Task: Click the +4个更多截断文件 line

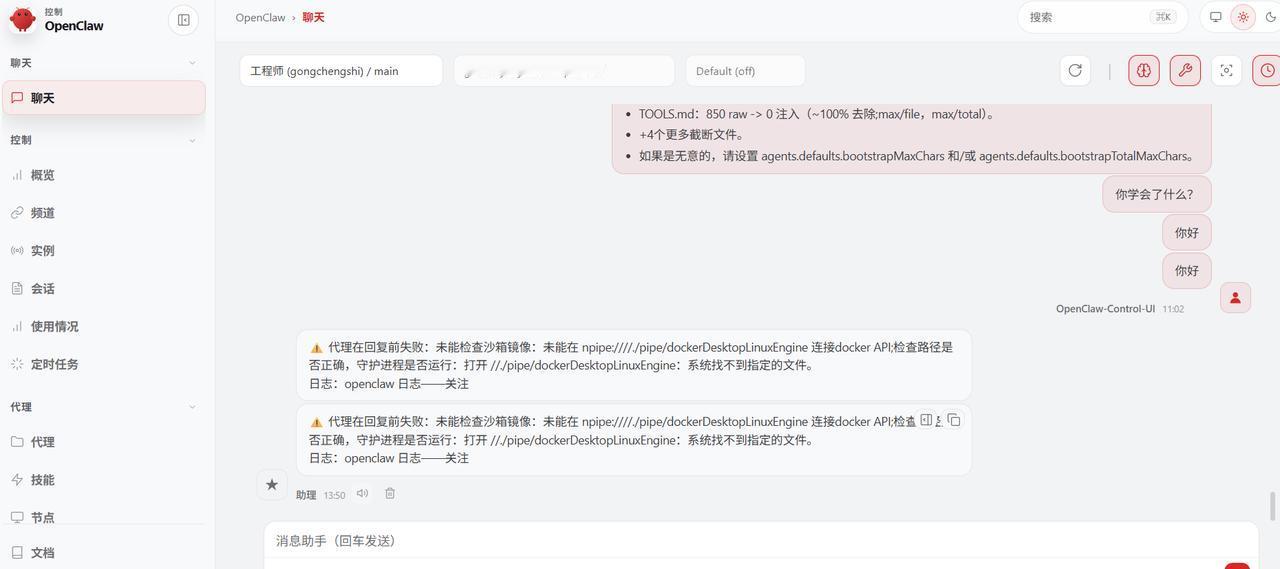Action: [692, 135]
